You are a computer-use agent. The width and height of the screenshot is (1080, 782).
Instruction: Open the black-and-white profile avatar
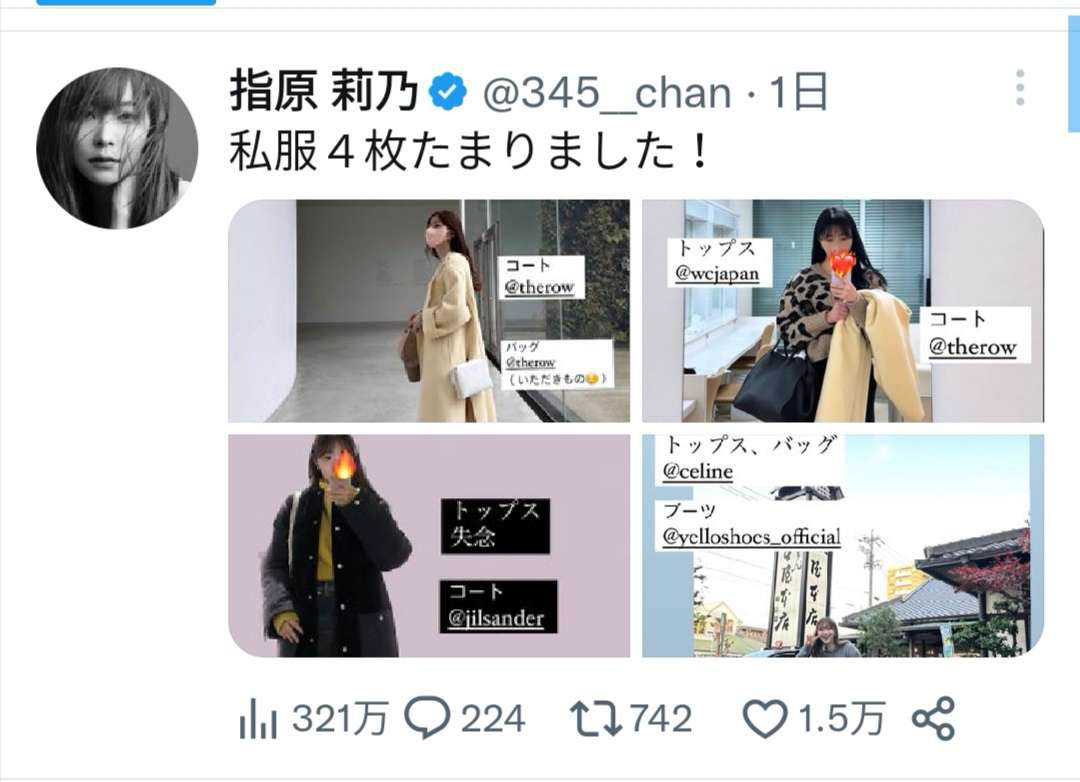pos(117,147)
